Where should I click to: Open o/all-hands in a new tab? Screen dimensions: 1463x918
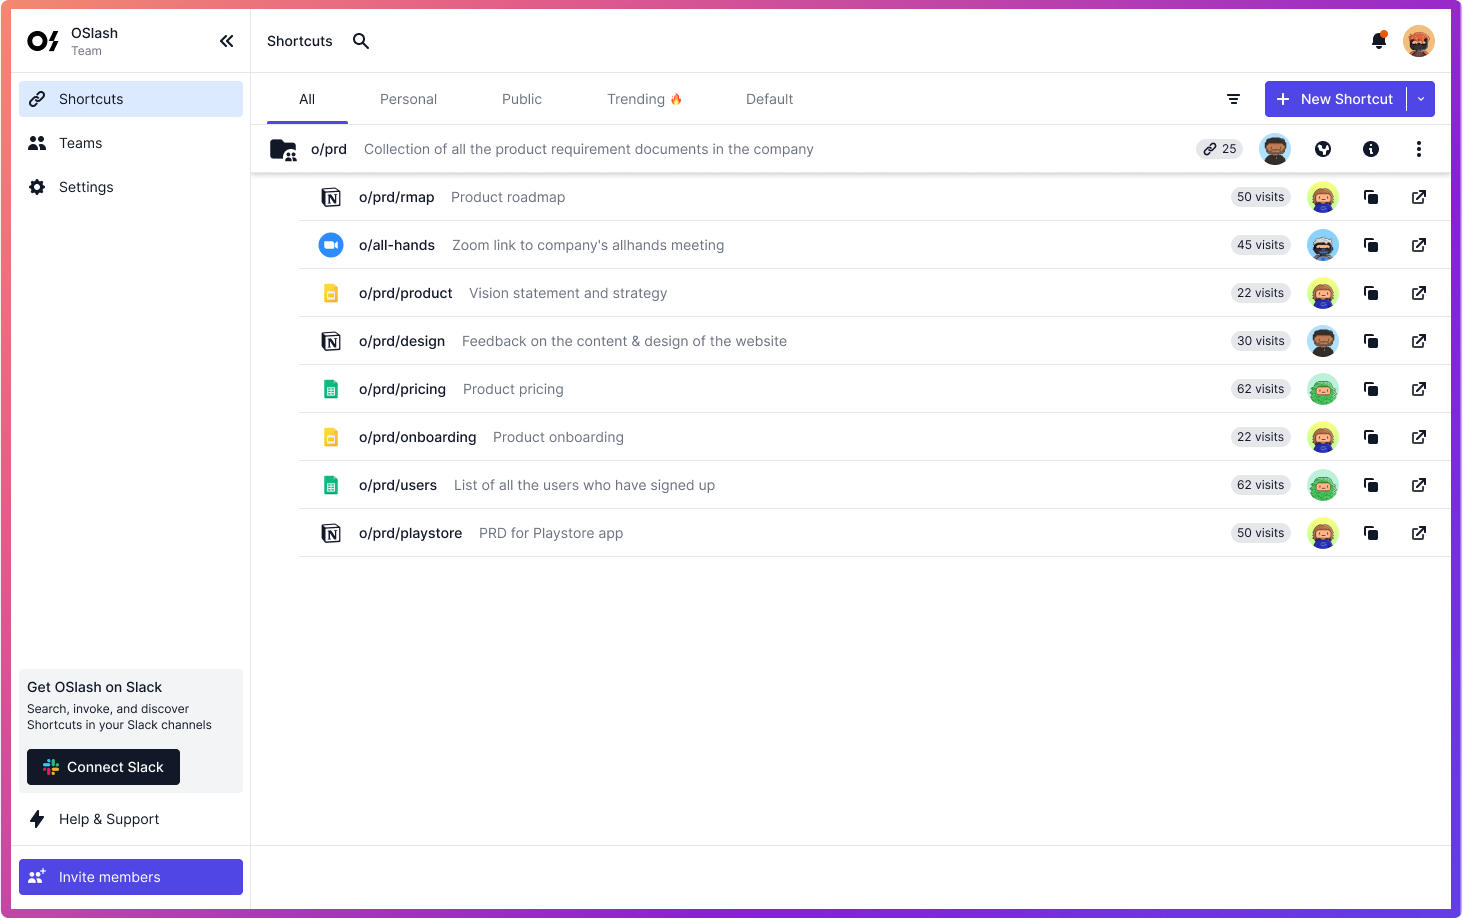[x=1418, y=245]
